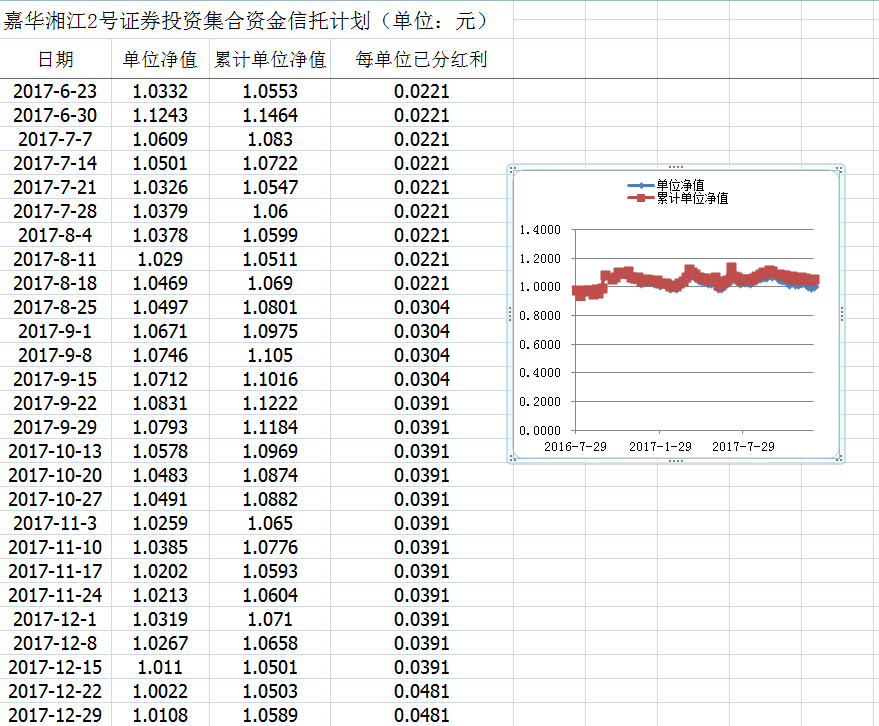Click the chart's bottom-center resize handle
Image resolution: width=879 pixels, height=726 pixels.
[x=676, y=461]
